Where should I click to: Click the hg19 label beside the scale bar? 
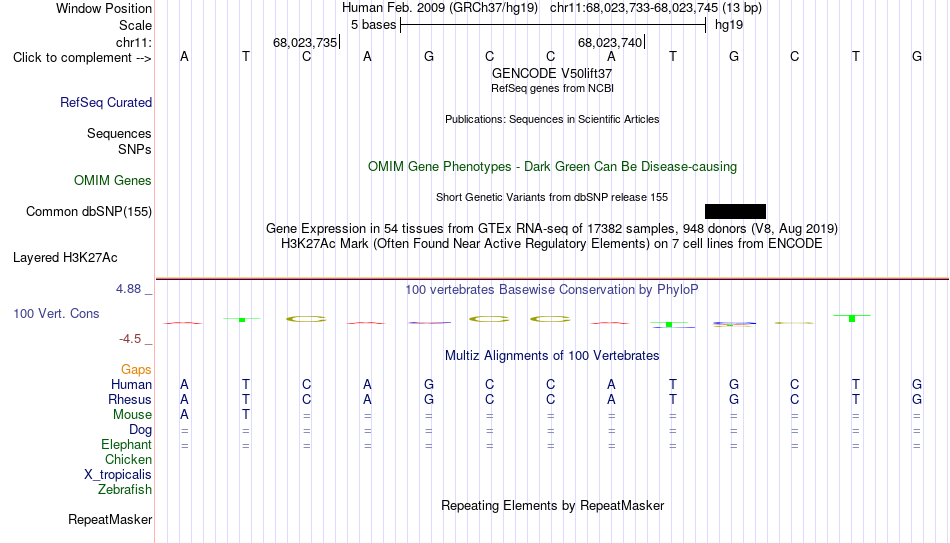click(729, 25)
